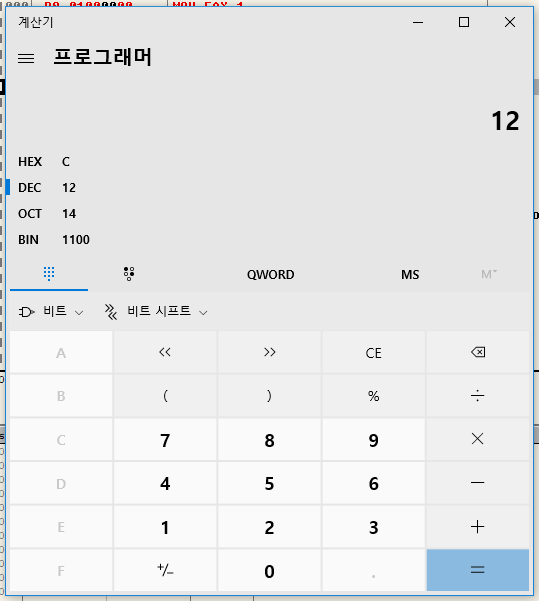Maximize the 계산기 window
Image resolution: width=539 pixels, height=601 pixels.
pos(464,22)
